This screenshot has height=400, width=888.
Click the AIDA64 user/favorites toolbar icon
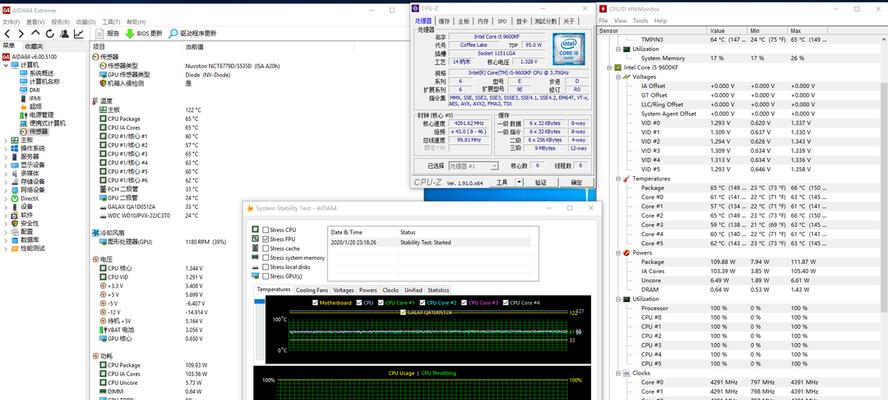[65, 33]
